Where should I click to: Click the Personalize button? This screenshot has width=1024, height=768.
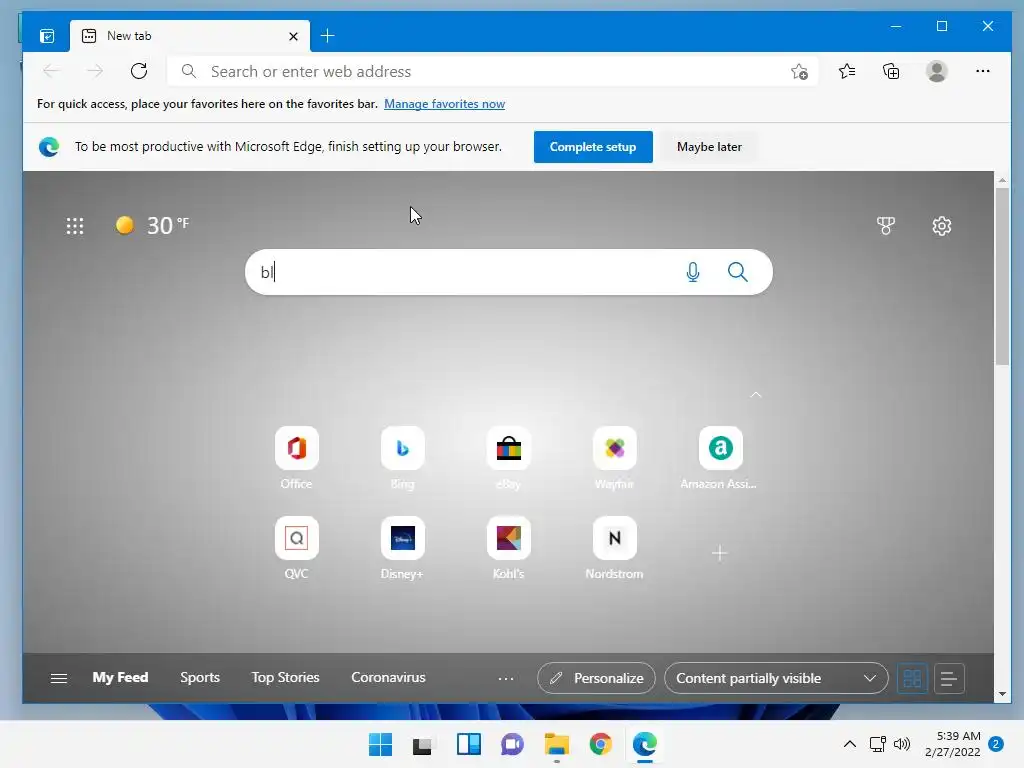point(596,678)
